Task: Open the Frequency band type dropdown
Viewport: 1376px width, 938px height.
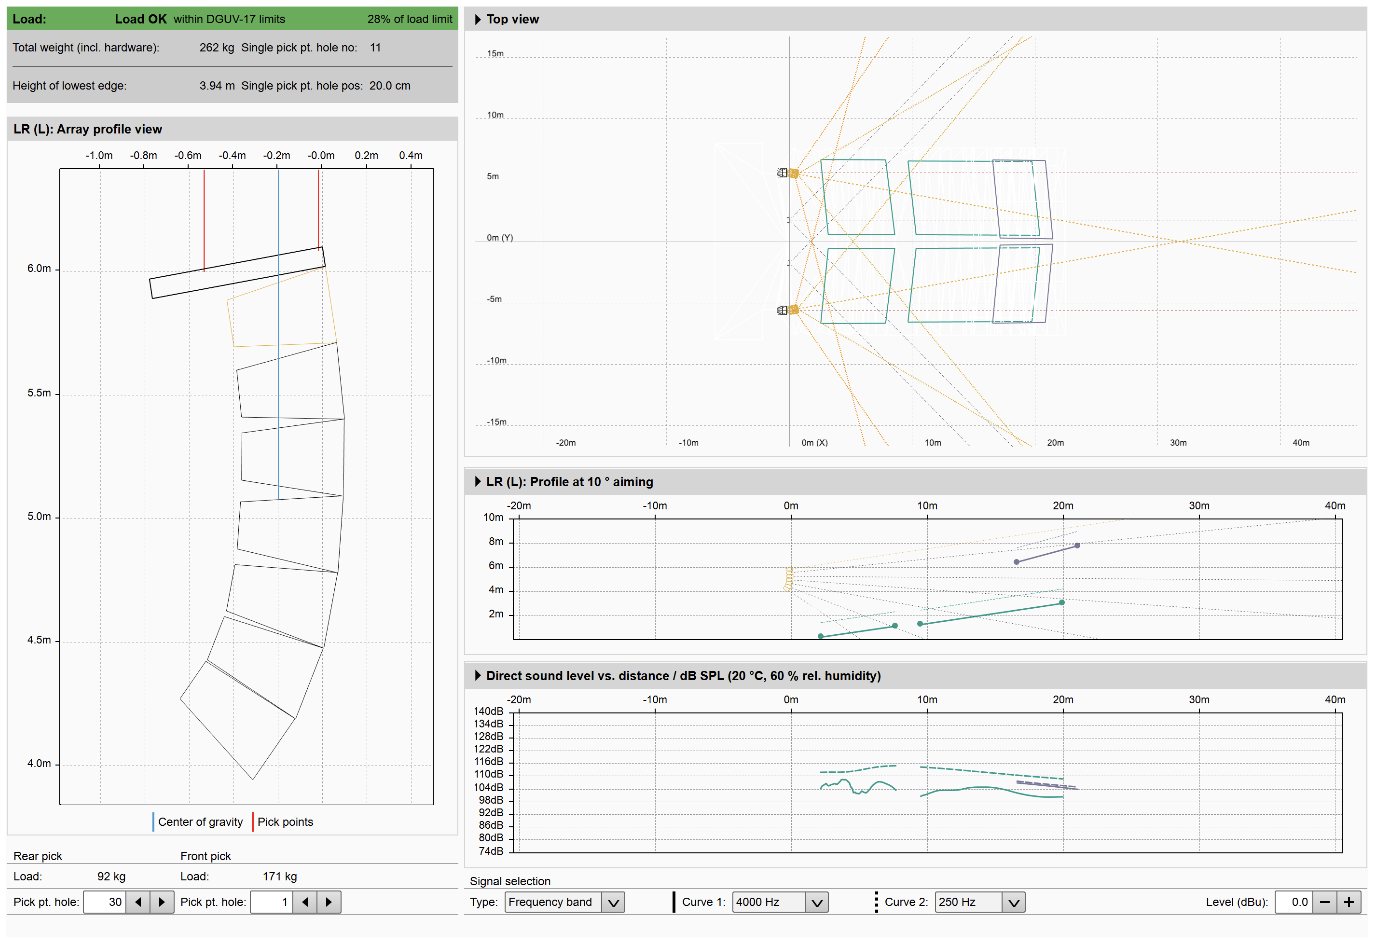Action: [565, 902]
